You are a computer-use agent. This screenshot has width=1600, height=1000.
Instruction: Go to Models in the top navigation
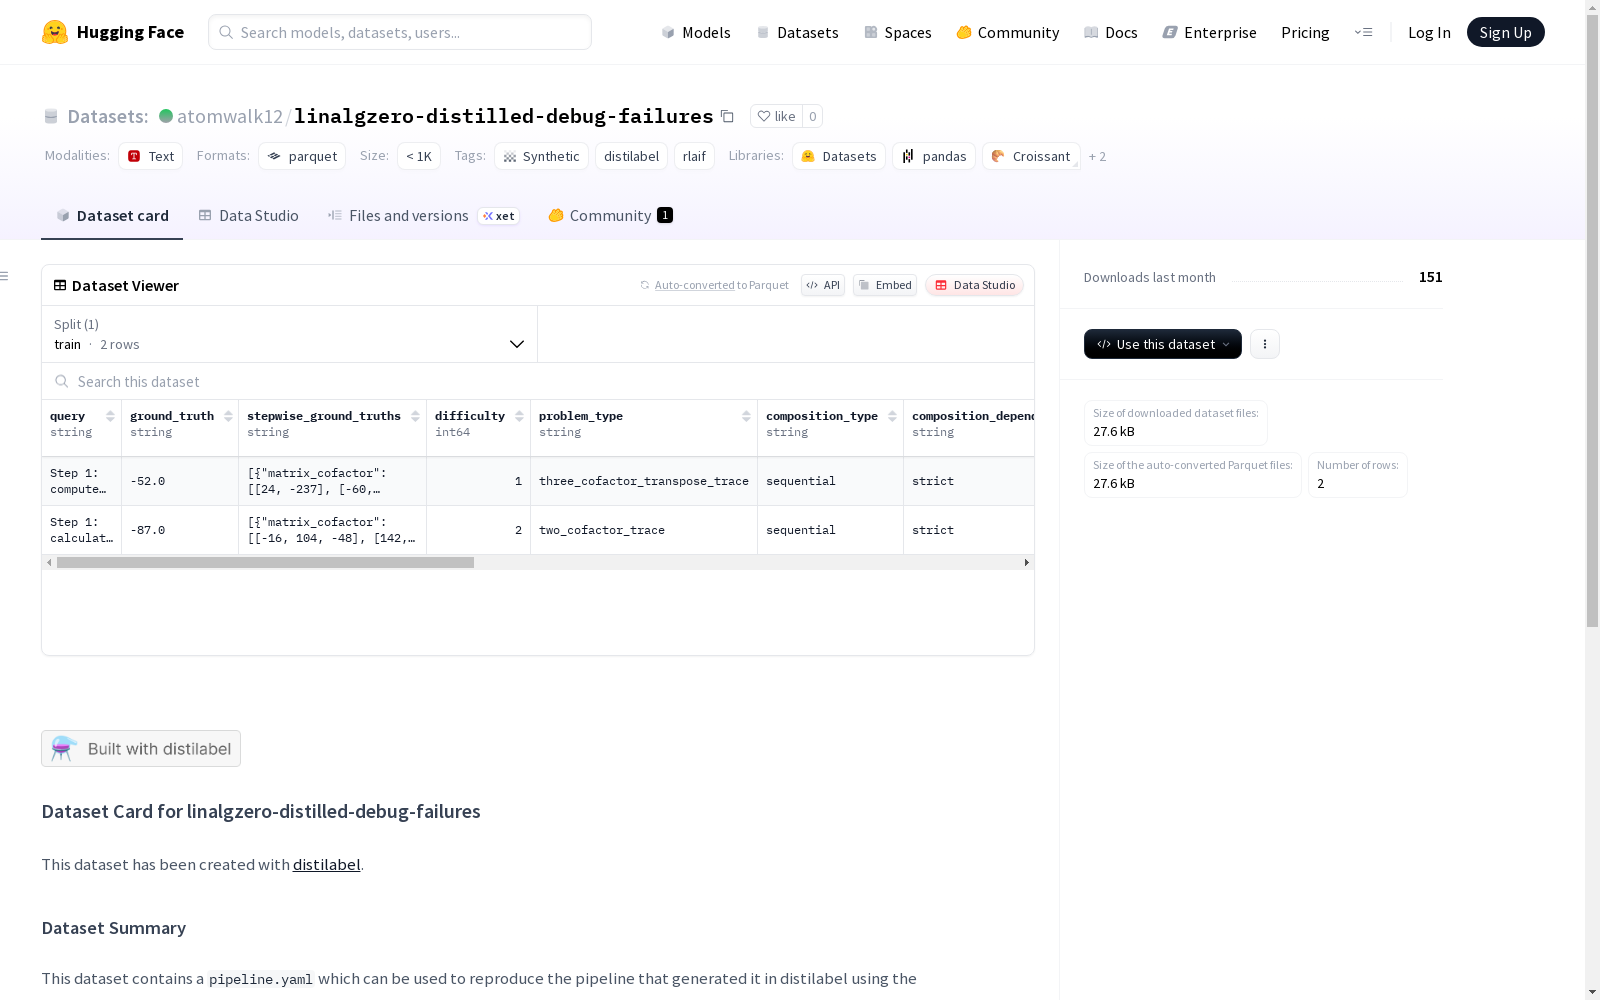click(696, 32)
